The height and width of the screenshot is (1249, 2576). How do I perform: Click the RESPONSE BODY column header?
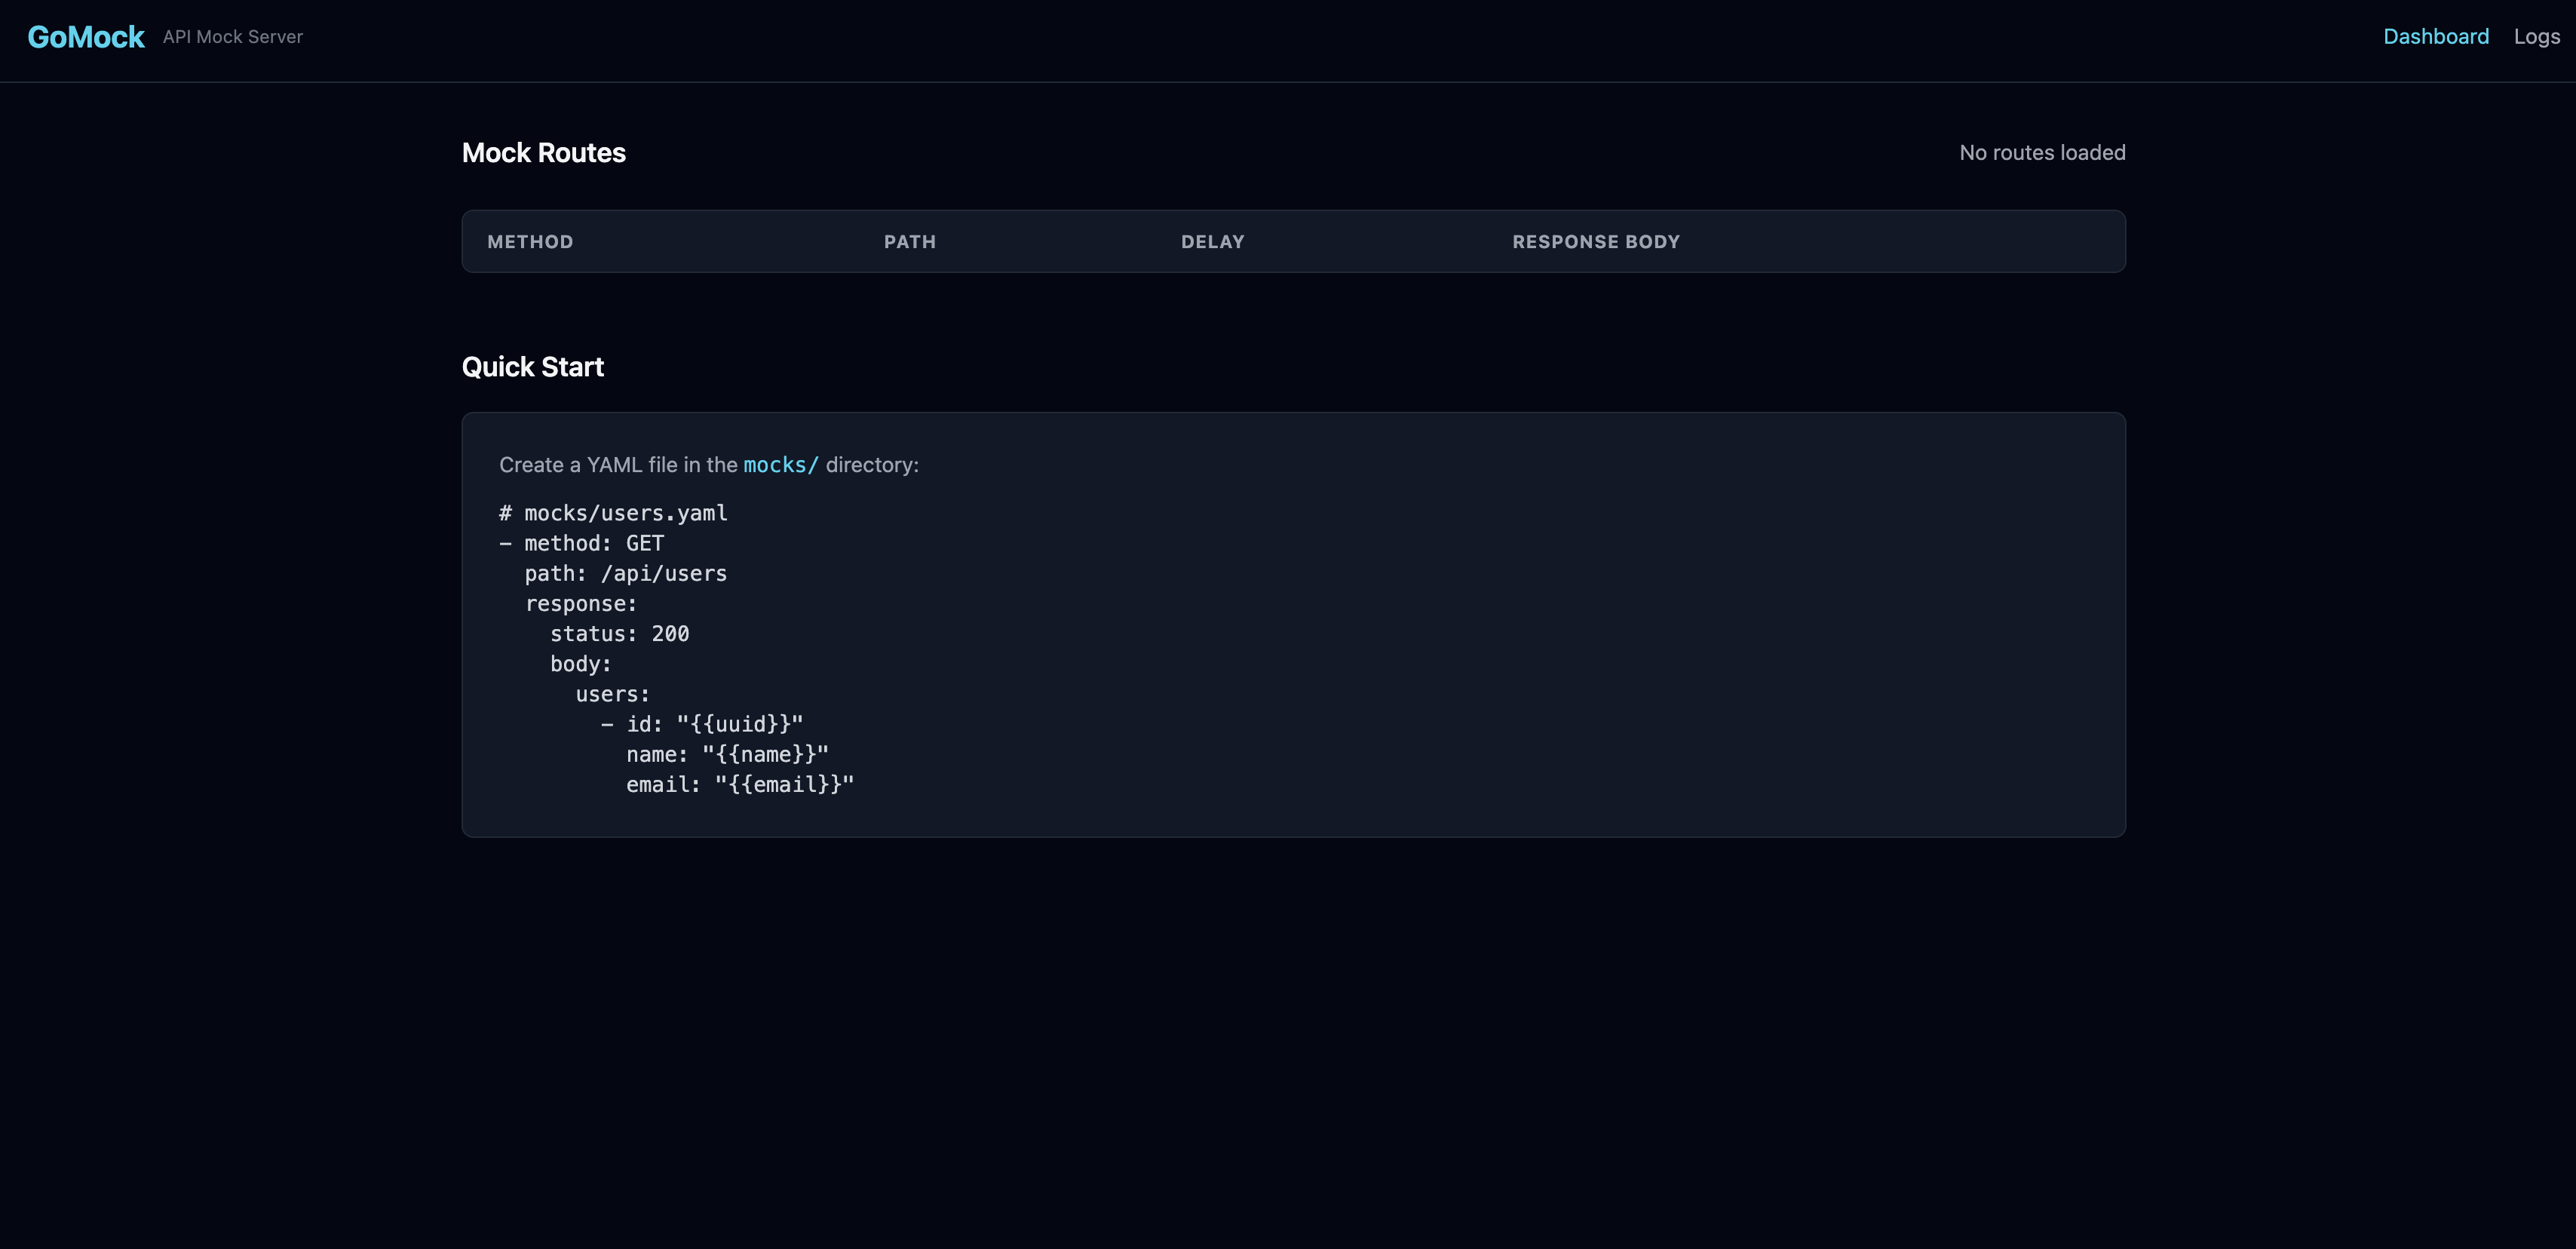pyautogui.click(x=1596, y=242)
